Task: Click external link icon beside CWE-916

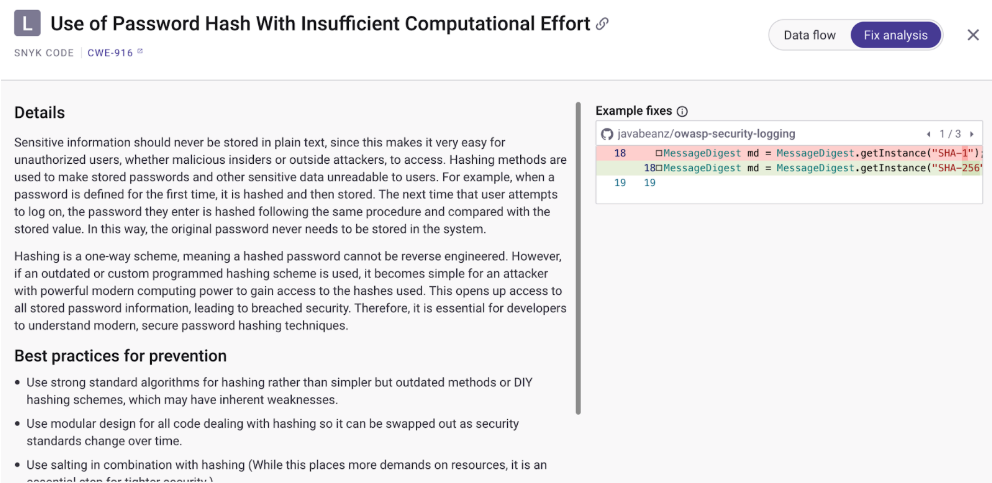Action: click(x=140, y=52)
